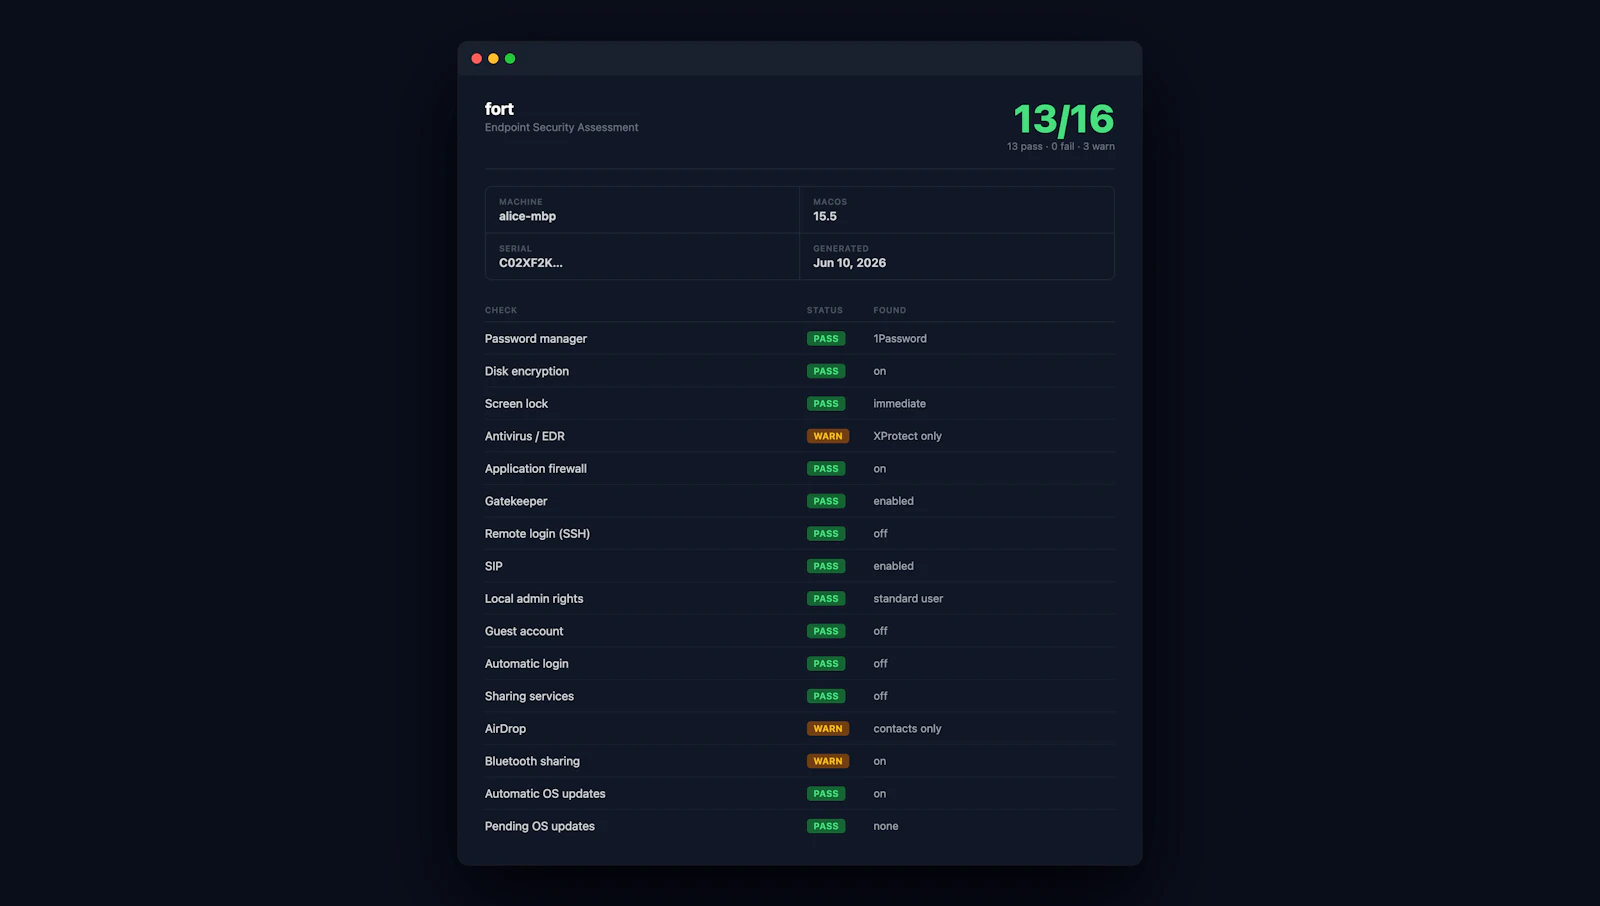Click the WARN badge for Antivirus / EDR
The width and height of the screenshot is (1600, 906).
point(828,436)
